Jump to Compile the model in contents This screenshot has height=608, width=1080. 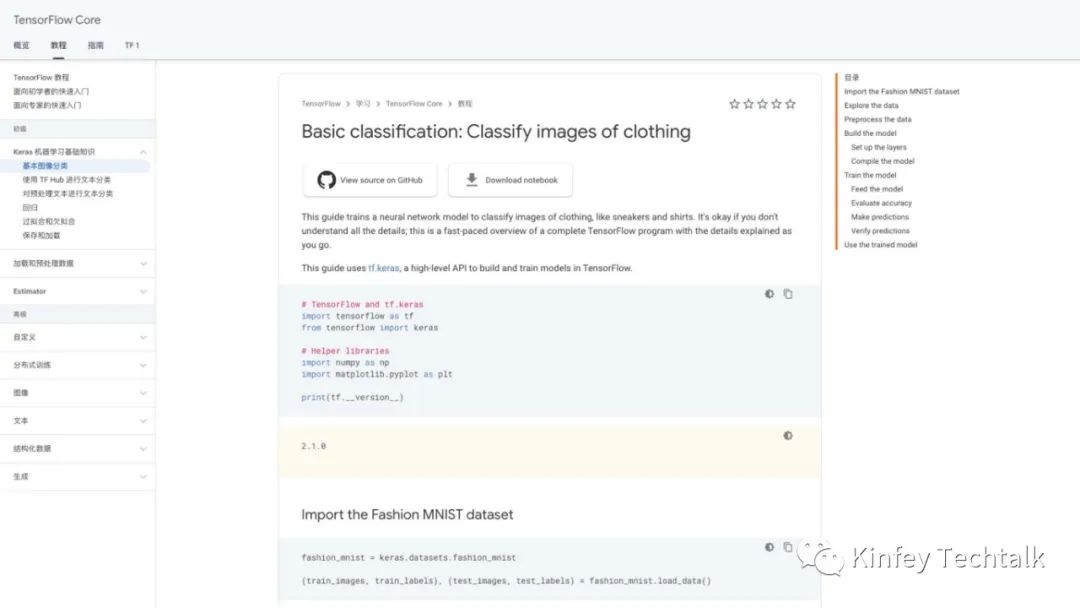tap(882, 161)
